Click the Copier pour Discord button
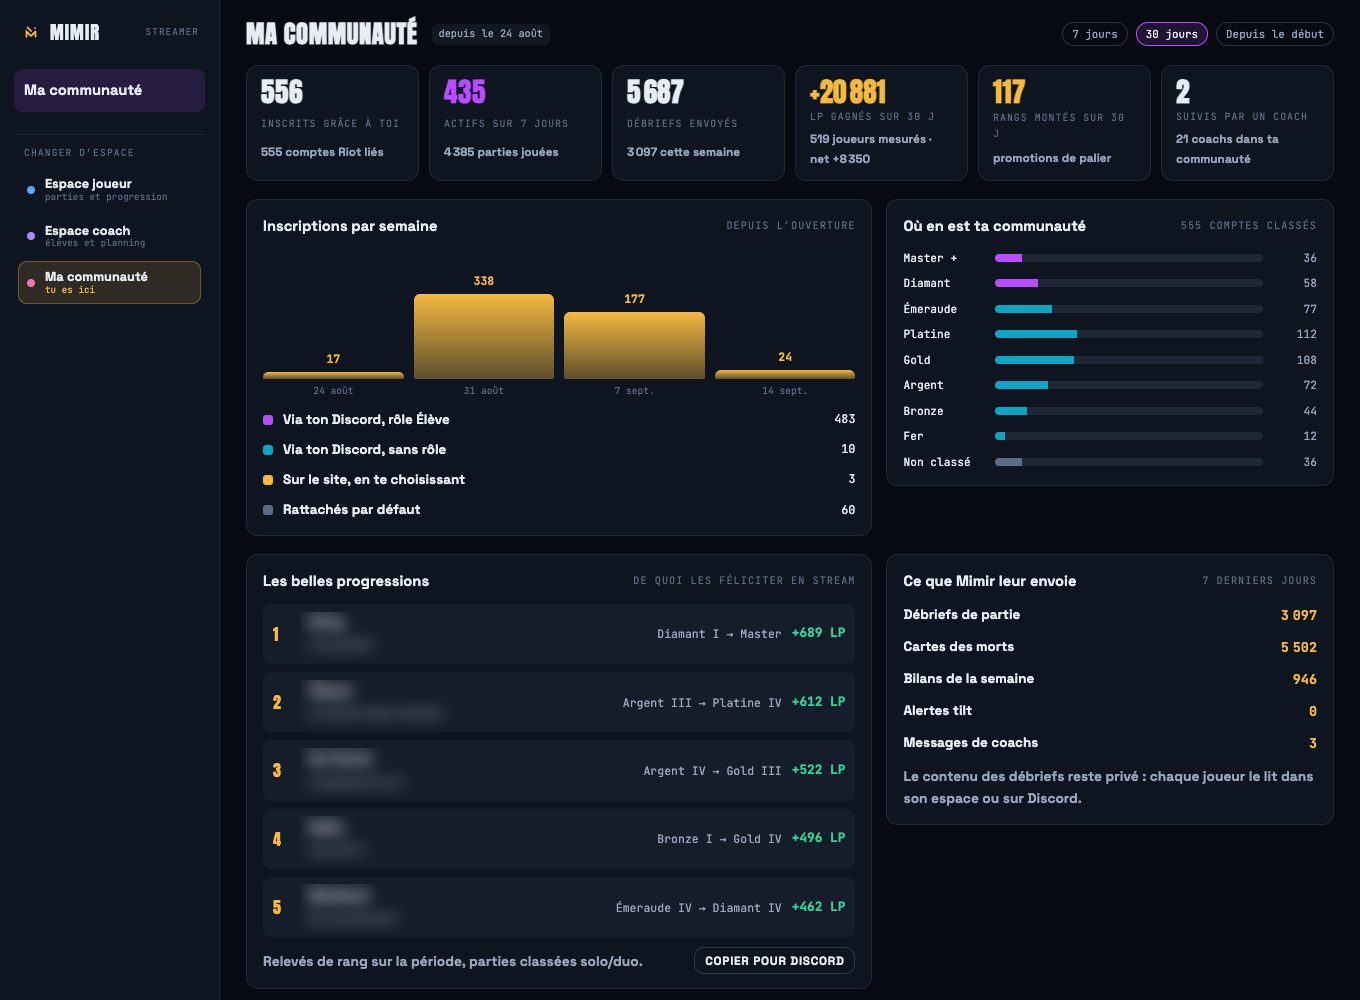This screenshot has height=1000, width=1360. 774,961
